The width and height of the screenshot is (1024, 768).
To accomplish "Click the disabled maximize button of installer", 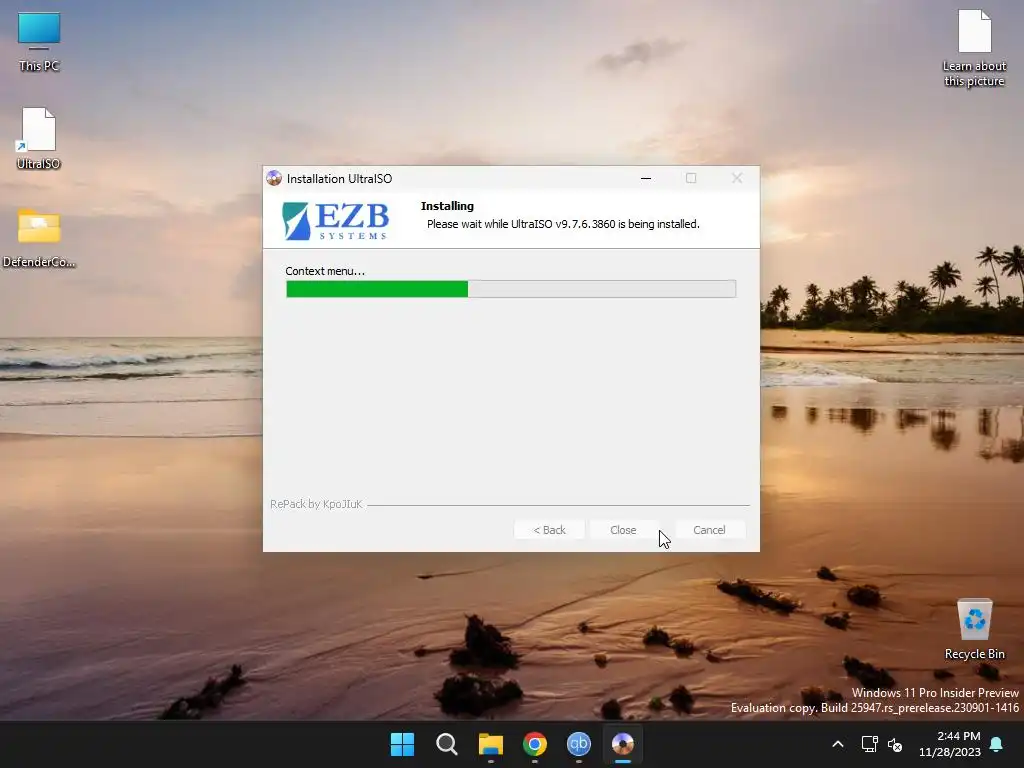I will pos(691,178).
